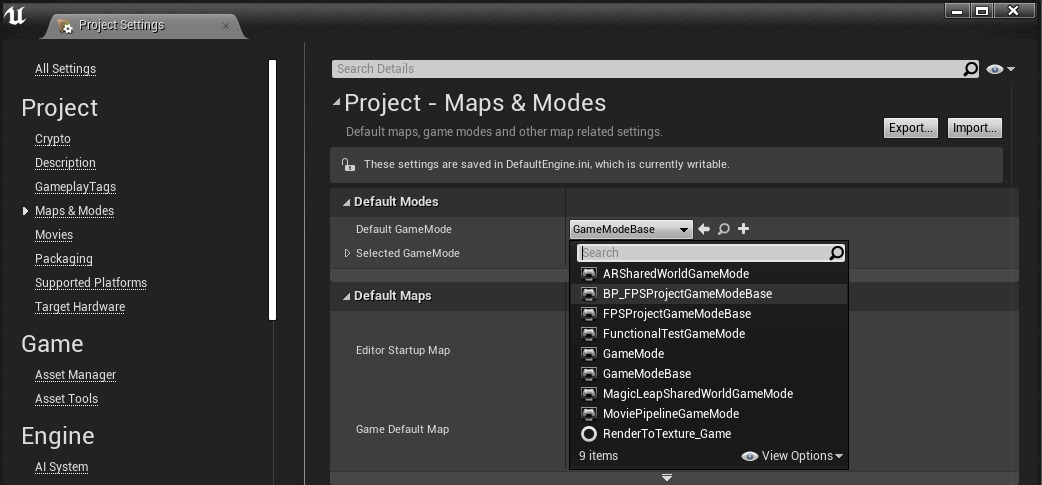1042x485 pixels.
Task: Open the eye view options menu
Action: point(1001,69)
